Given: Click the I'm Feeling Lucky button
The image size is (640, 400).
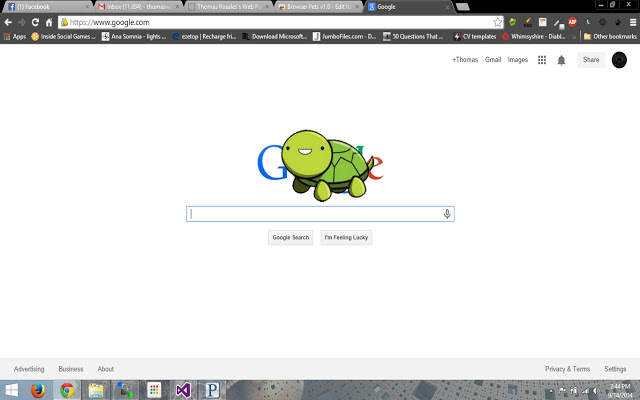Looking at the screenshot, I should (x=346, y=238).
